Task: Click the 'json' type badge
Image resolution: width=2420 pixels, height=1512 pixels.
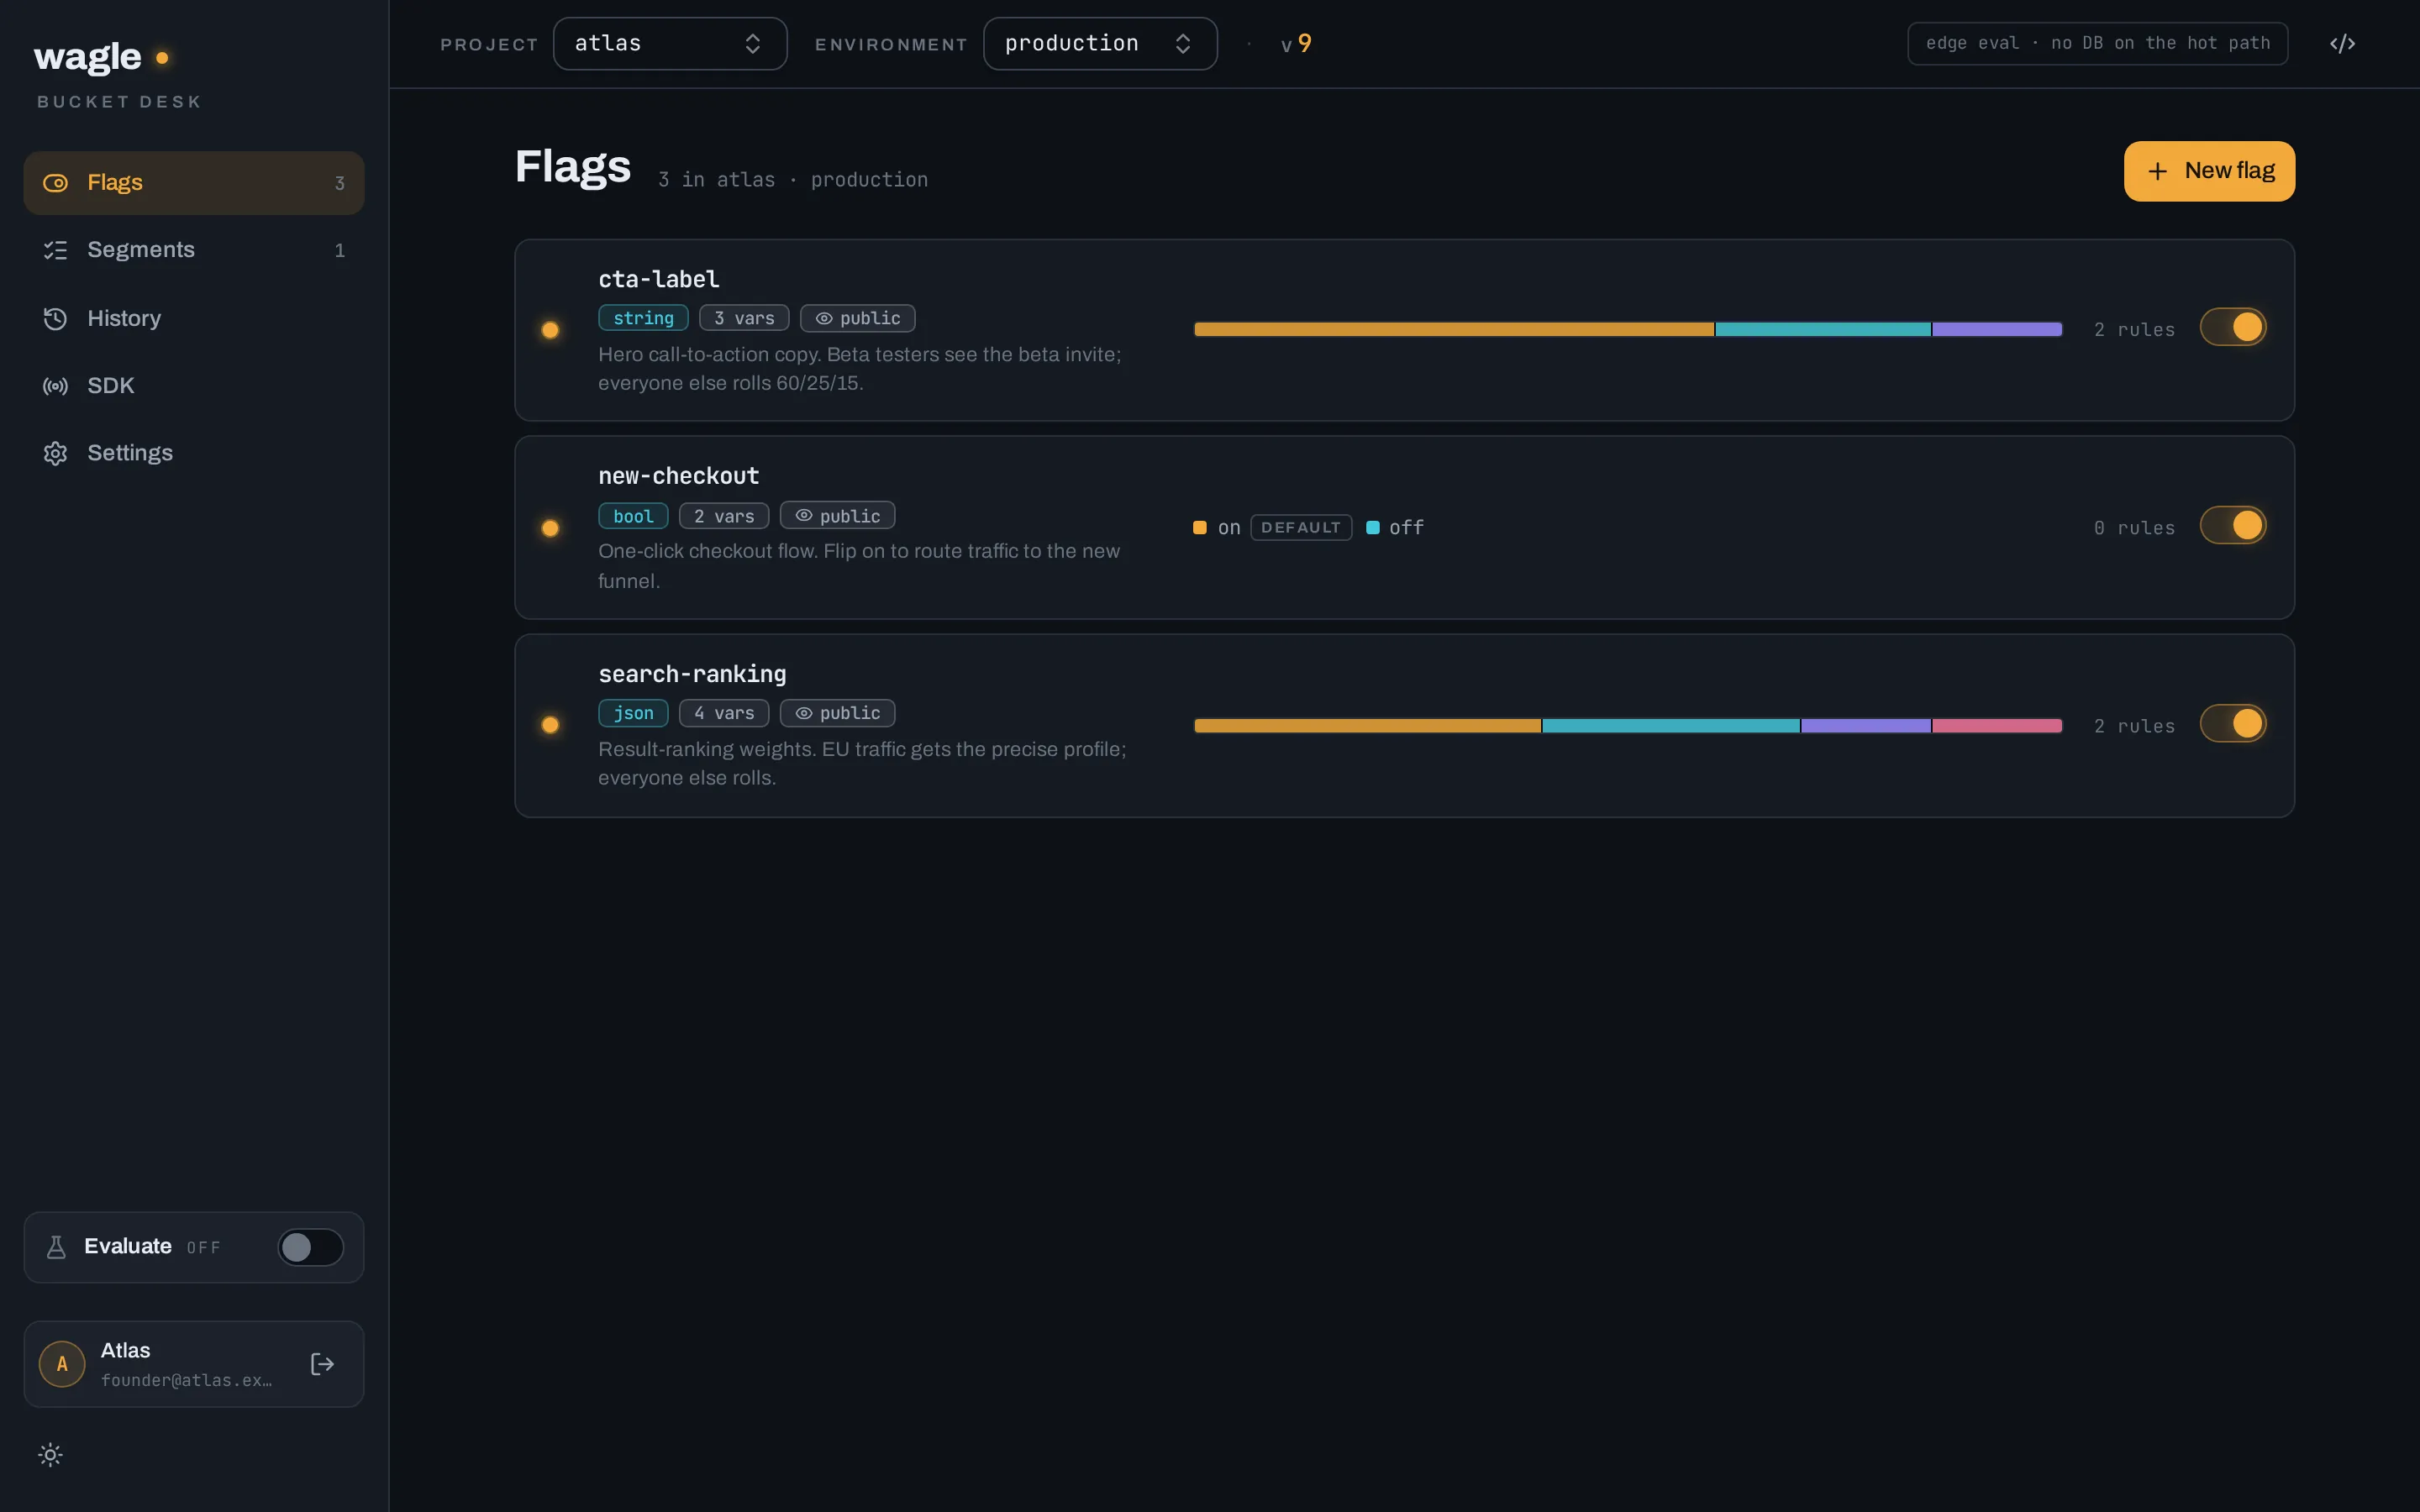Action: [x=633, y=713]
